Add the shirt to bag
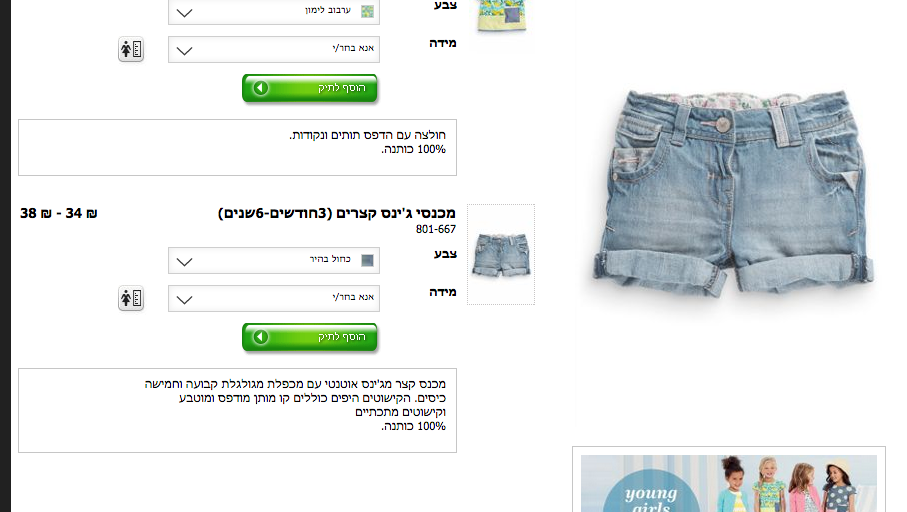Image resolution: width=907 pixels, height=512 pixels. coord(310,88)
